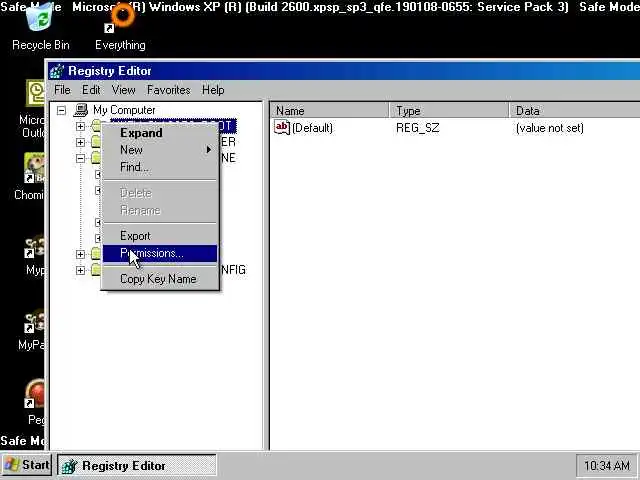Viewport: 640px width, 480px height.
Task: Collapse the registry hive ending in NE
Action: pyautogui.click(x=80, y=158)
